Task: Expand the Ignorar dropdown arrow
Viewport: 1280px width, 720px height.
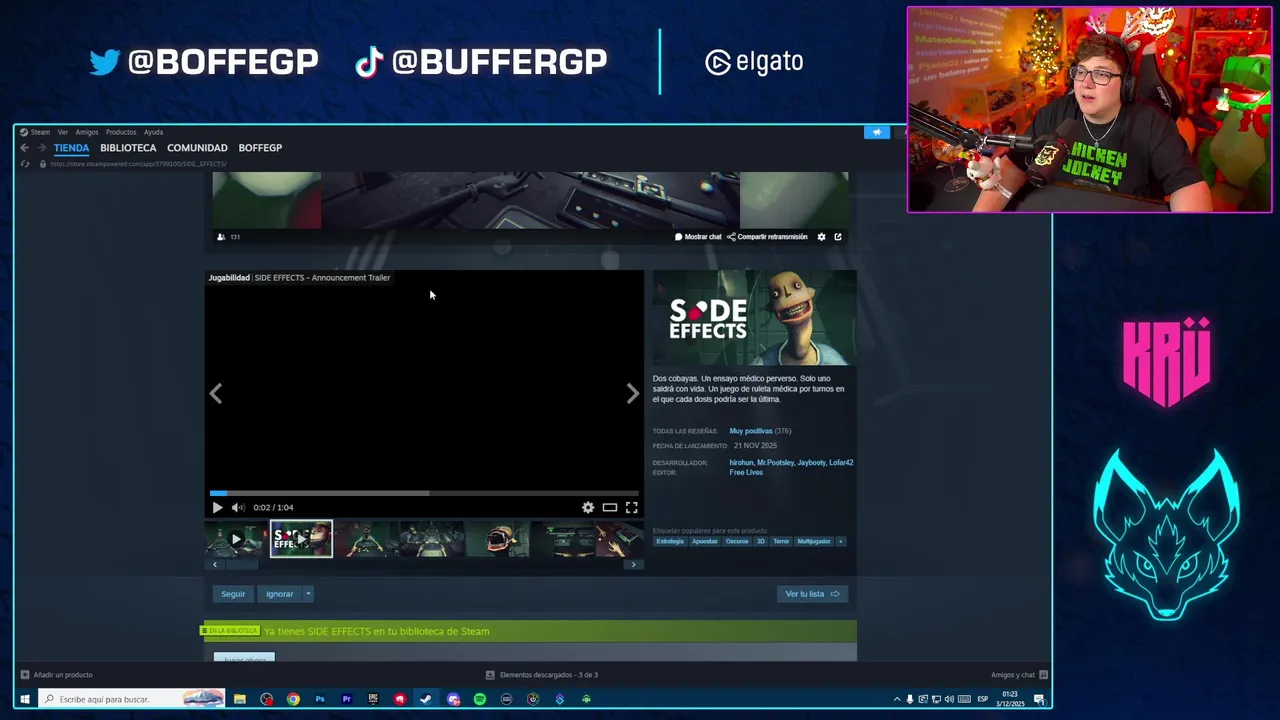Action: [x=308, y=594]
